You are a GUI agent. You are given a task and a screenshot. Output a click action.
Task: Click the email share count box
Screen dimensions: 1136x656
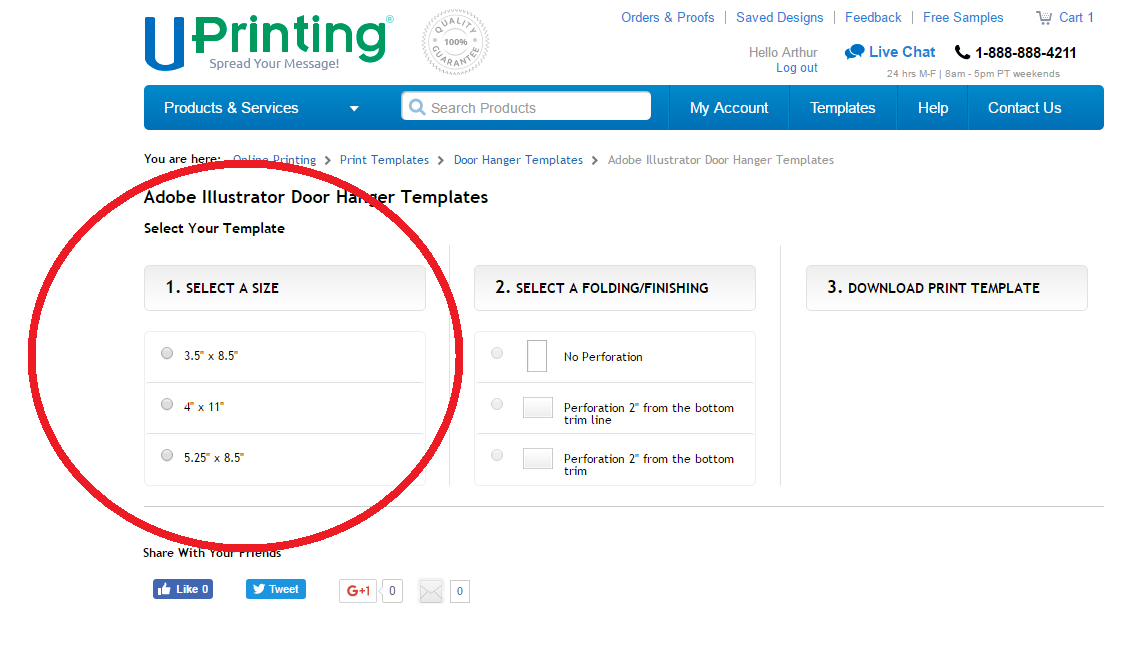(x=459, y=591)
